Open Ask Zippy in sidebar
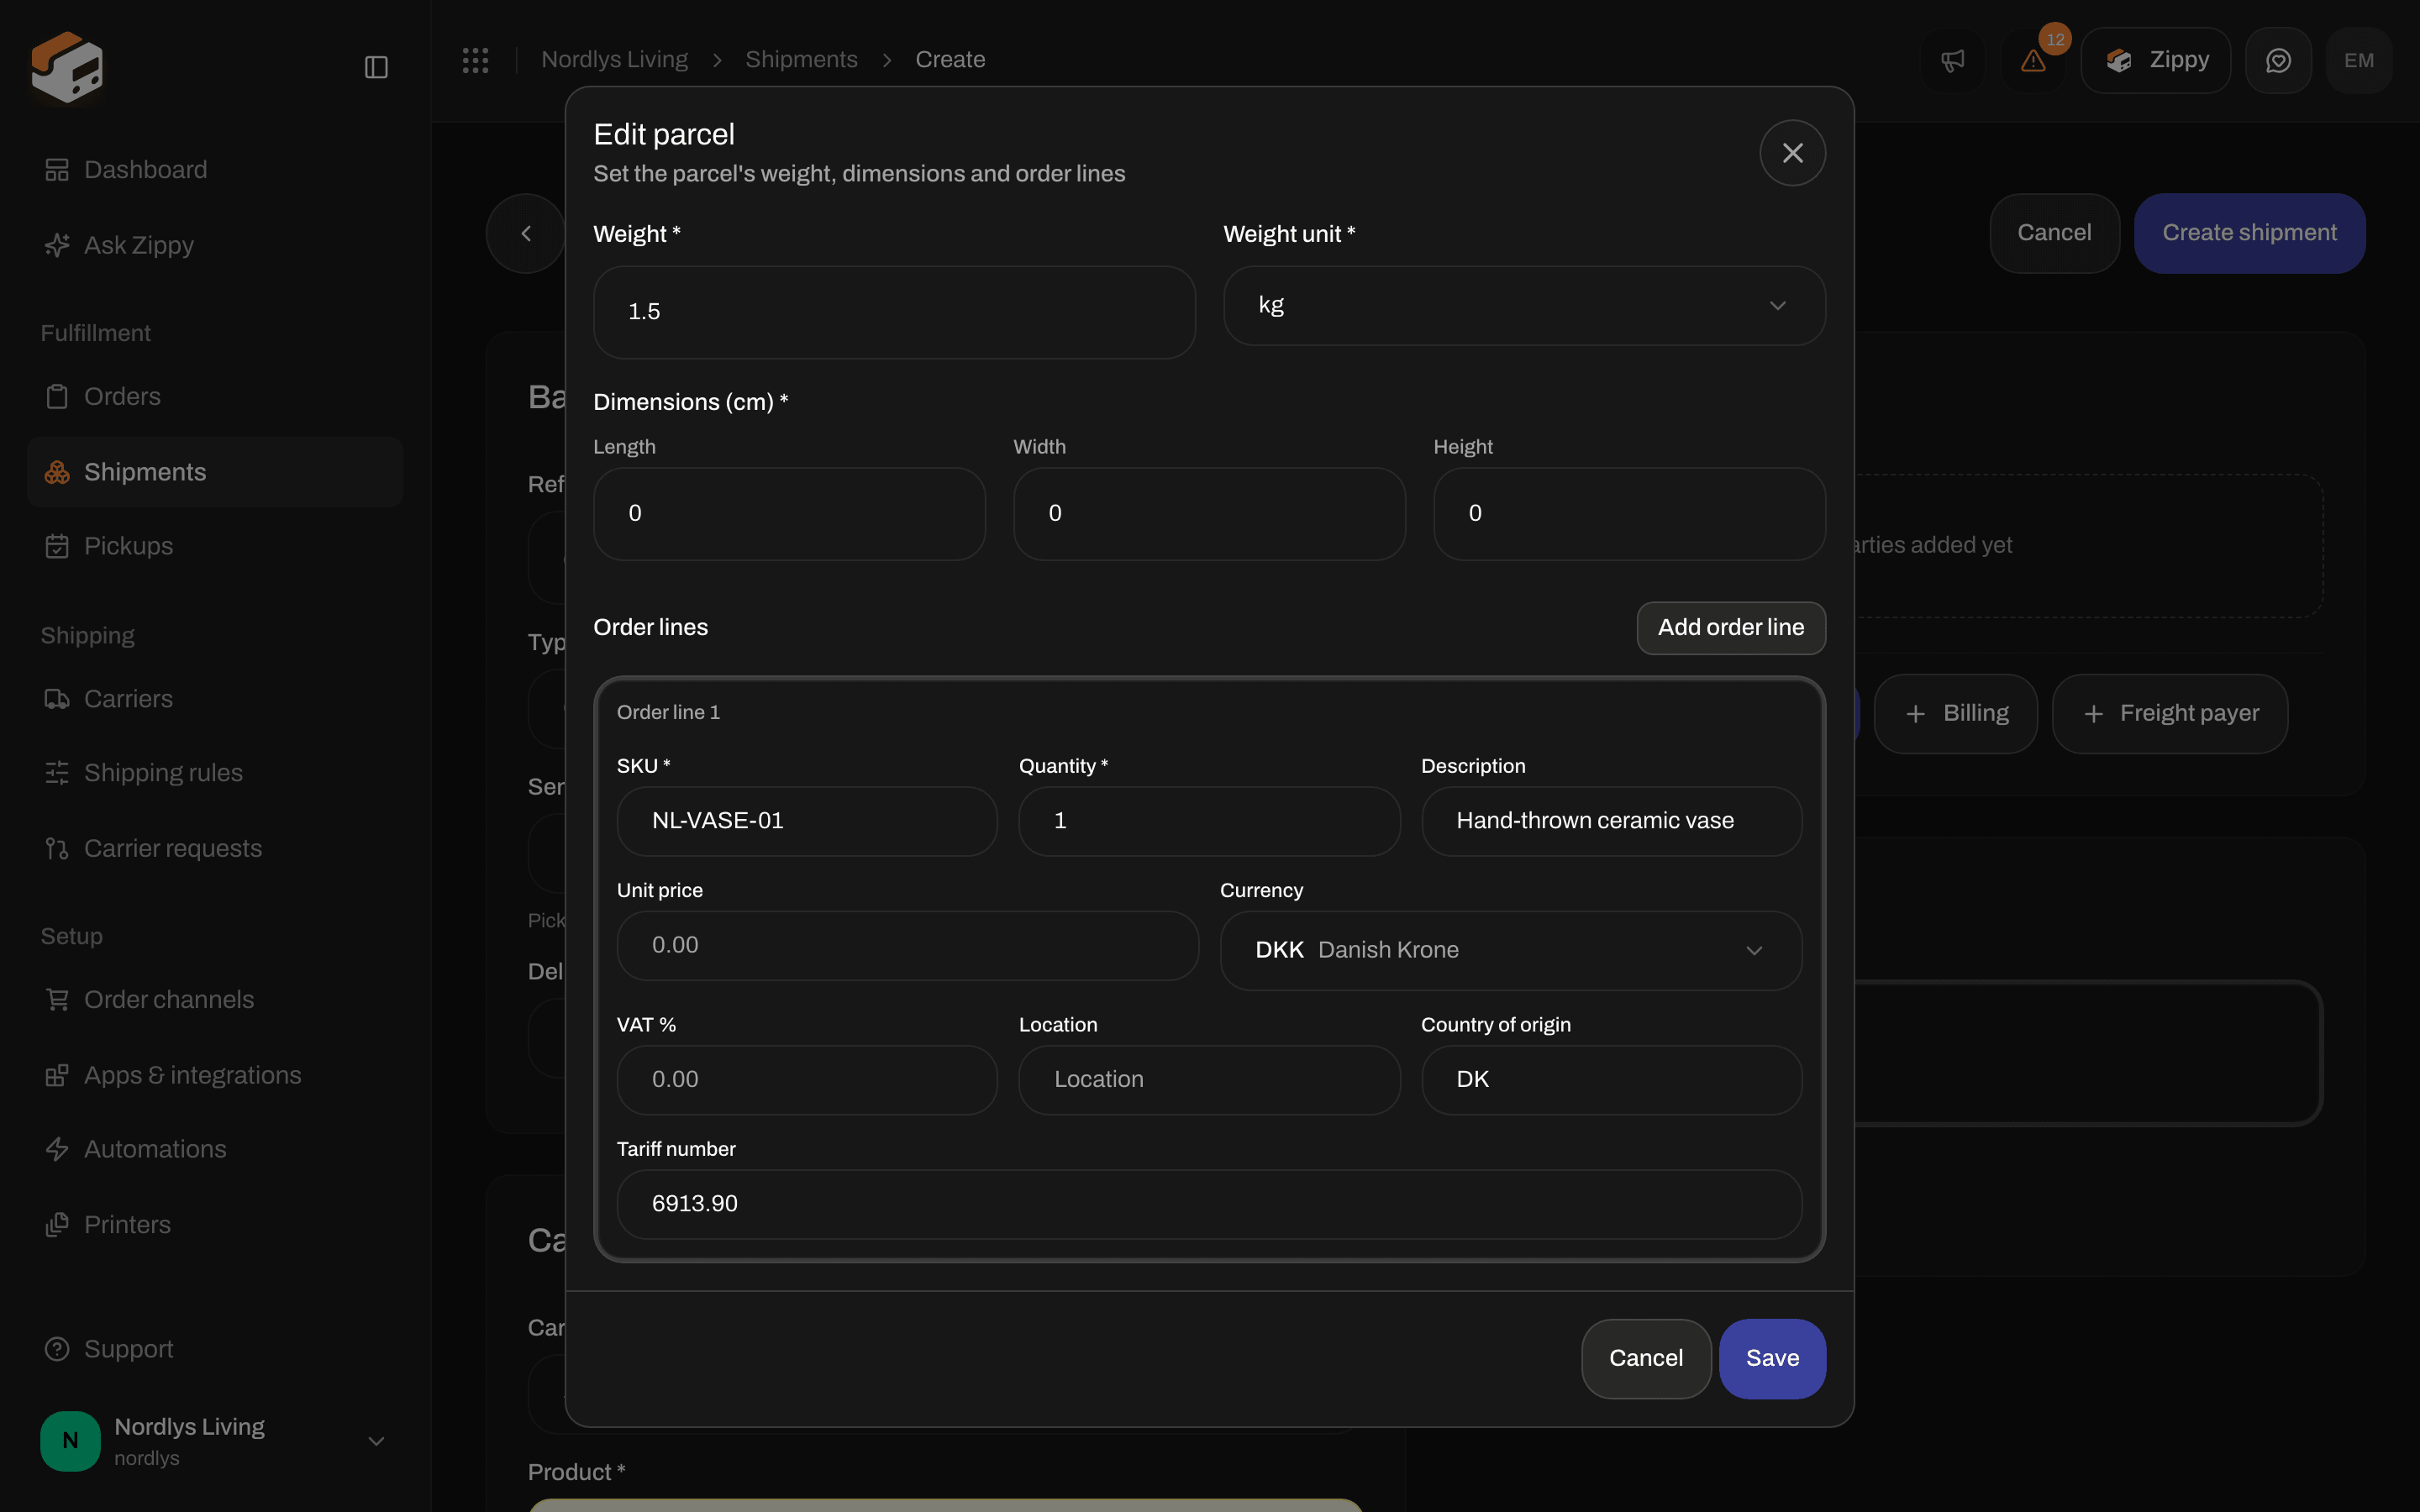Image resolution: width=2420 pixels, height=1512 pixels. 215,245
